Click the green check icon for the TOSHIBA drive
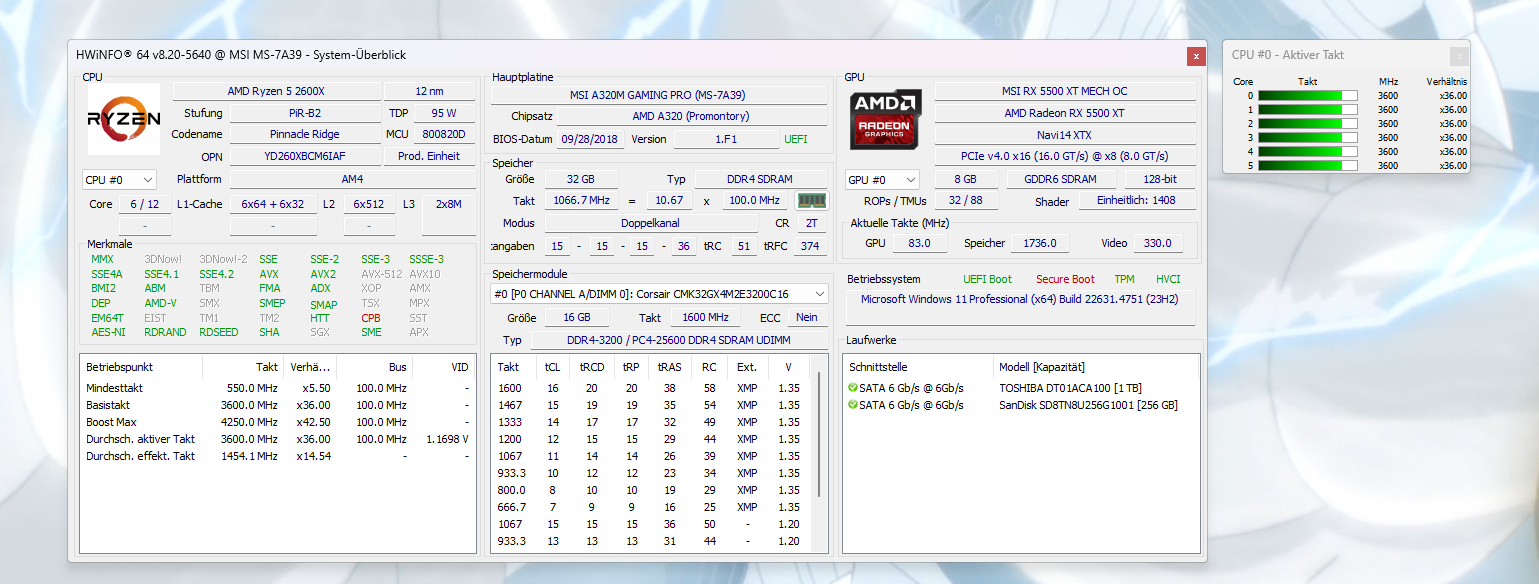This screenshot has height=584, width=1539. click(x=852, y=388)
